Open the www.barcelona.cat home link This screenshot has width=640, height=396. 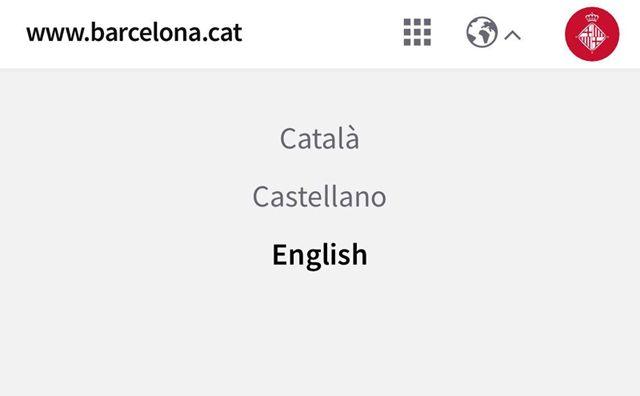point(134,33)
